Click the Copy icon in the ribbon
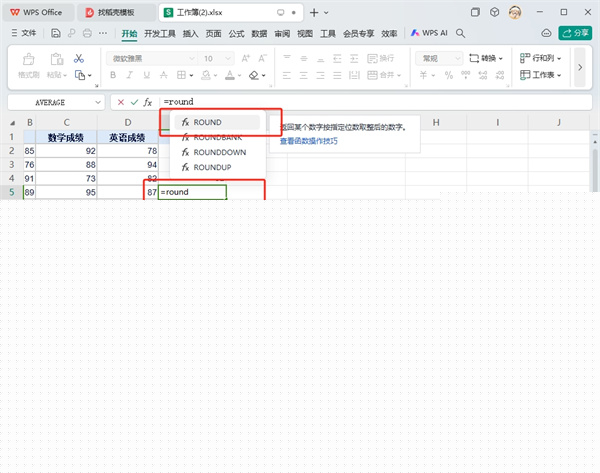600x473 pixels. pyautogui.click(x=80, y=75)
